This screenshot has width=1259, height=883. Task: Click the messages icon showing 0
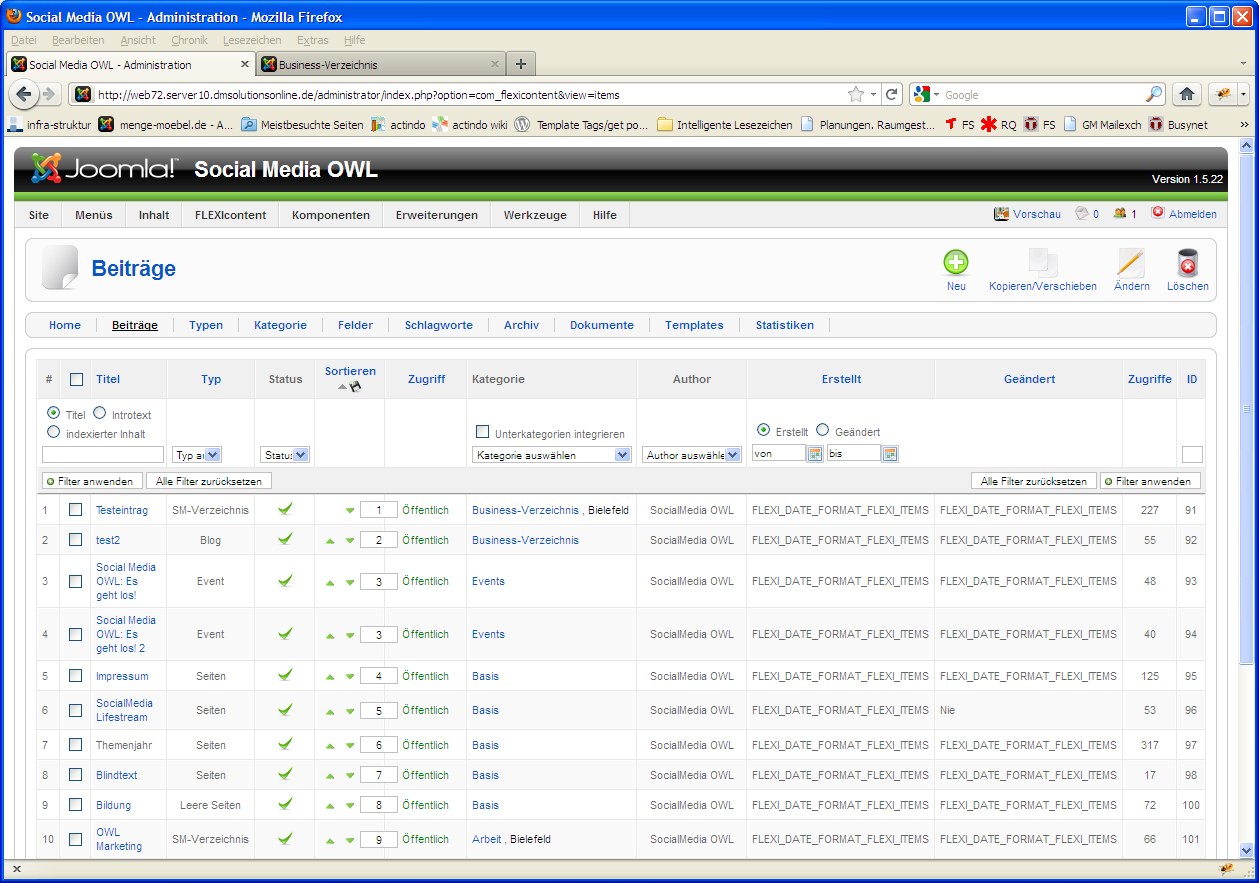pyautogui.click(x=1081, y=212)
